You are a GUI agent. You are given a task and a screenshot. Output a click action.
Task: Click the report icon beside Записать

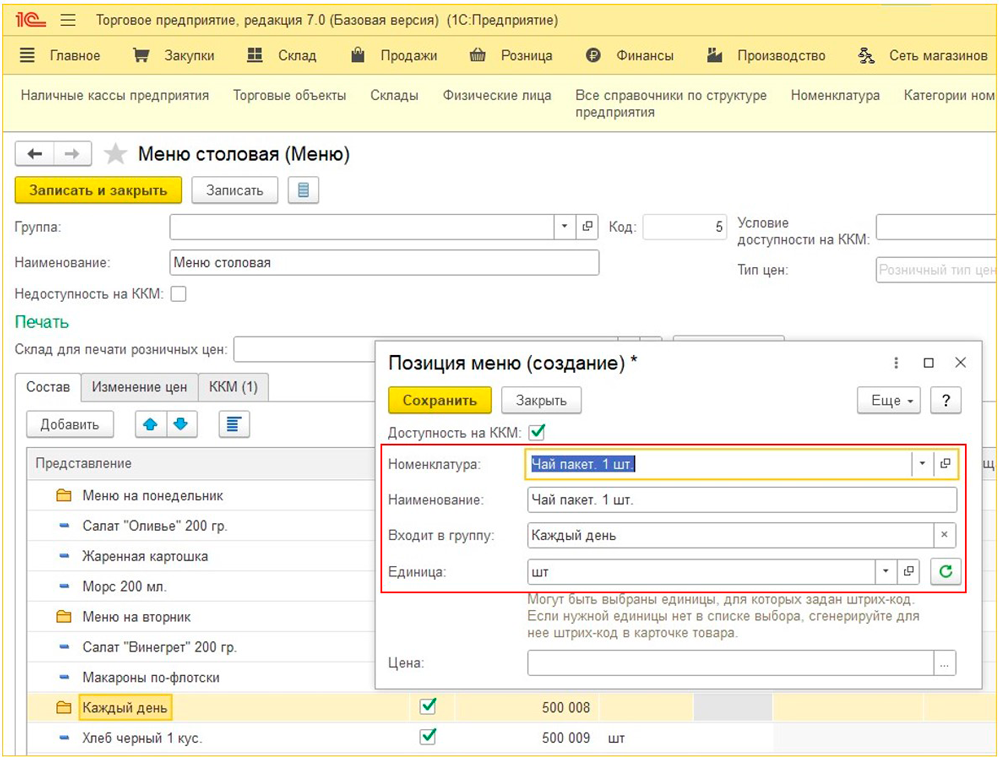(x=303, y=190)
